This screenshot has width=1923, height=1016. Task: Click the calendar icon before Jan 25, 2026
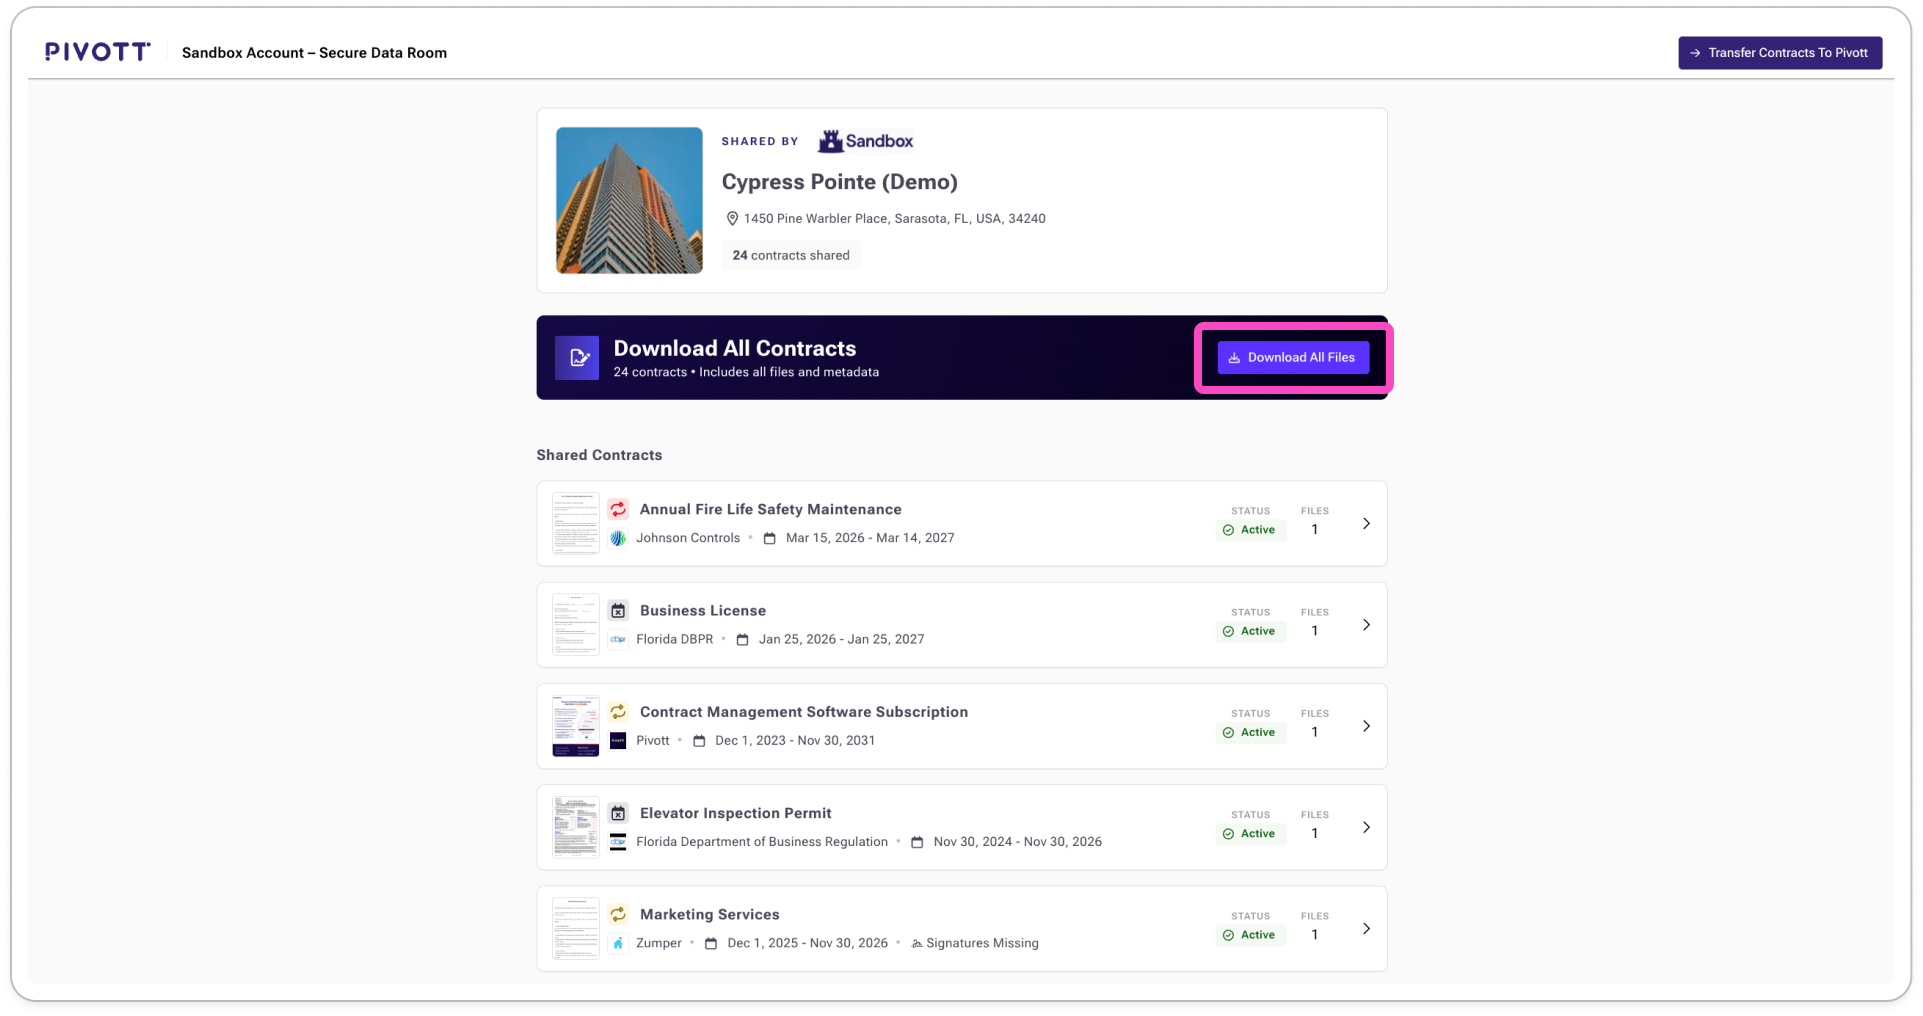pyautogui.click(x=743, y=639)
